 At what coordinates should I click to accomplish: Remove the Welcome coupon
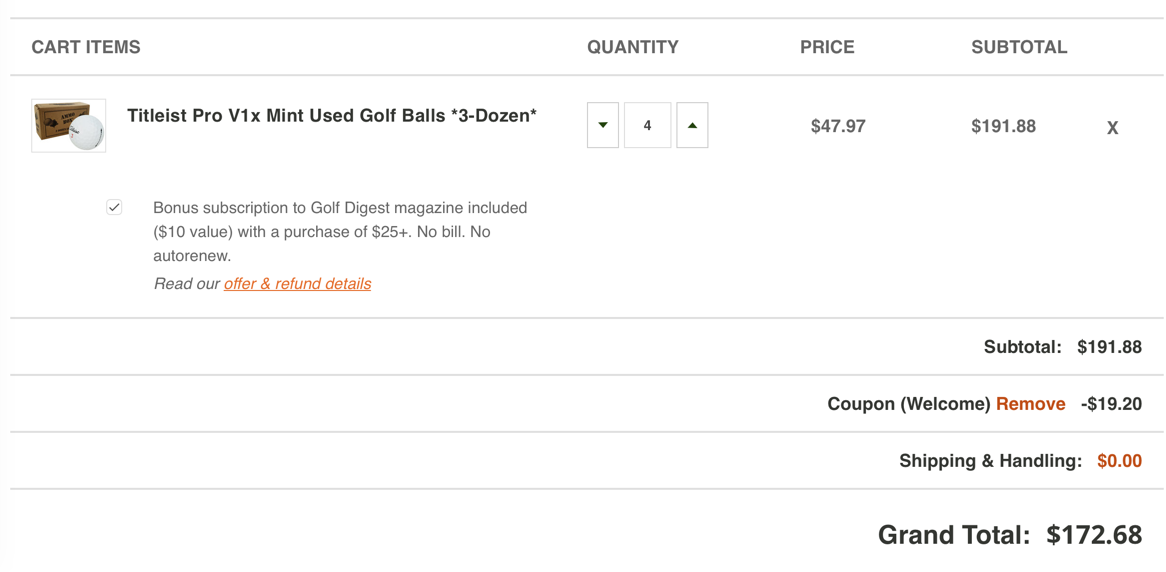point(1030,404)
